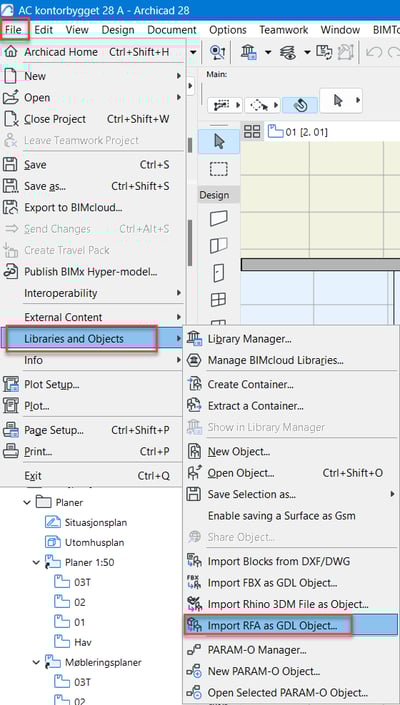Image resolution: width=400 pixels, height=705 pixels.
Task: Toggle the highlighted magic wand suspend-groups button
Action: coord(300,104)
